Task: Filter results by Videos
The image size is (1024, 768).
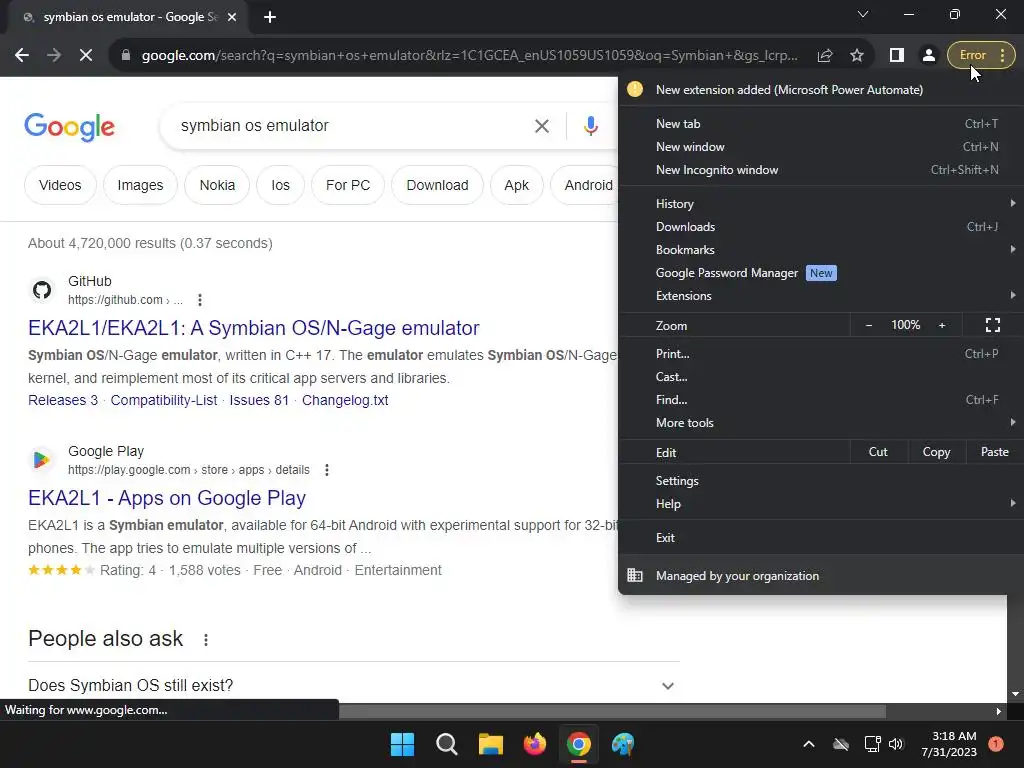Action: click(x=60, y=185)
